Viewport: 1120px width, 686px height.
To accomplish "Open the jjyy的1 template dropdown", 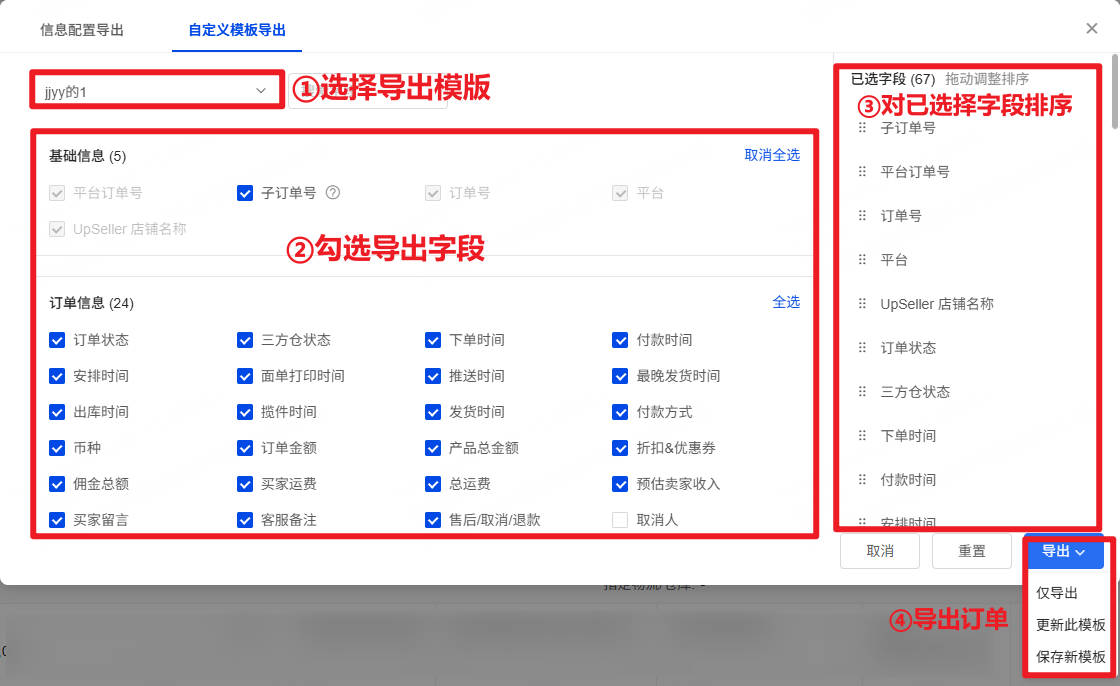I will pyautogui.click(x=155, y=91).
